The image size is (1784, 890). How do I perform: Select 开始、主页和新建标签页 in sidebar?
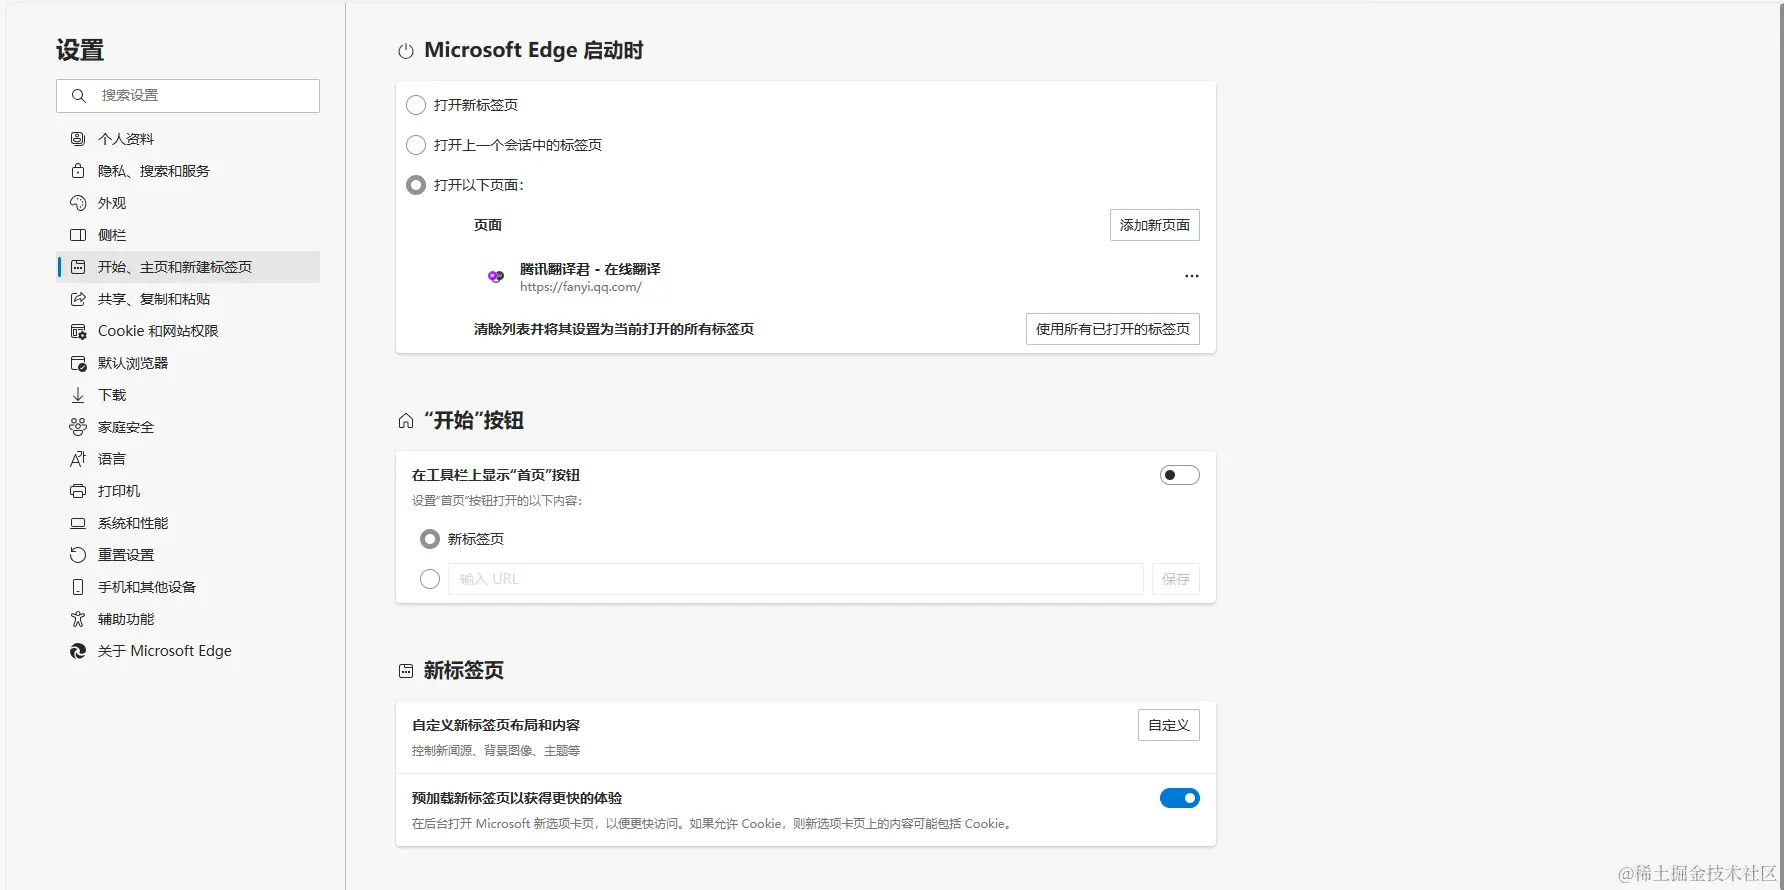(188, 267)
